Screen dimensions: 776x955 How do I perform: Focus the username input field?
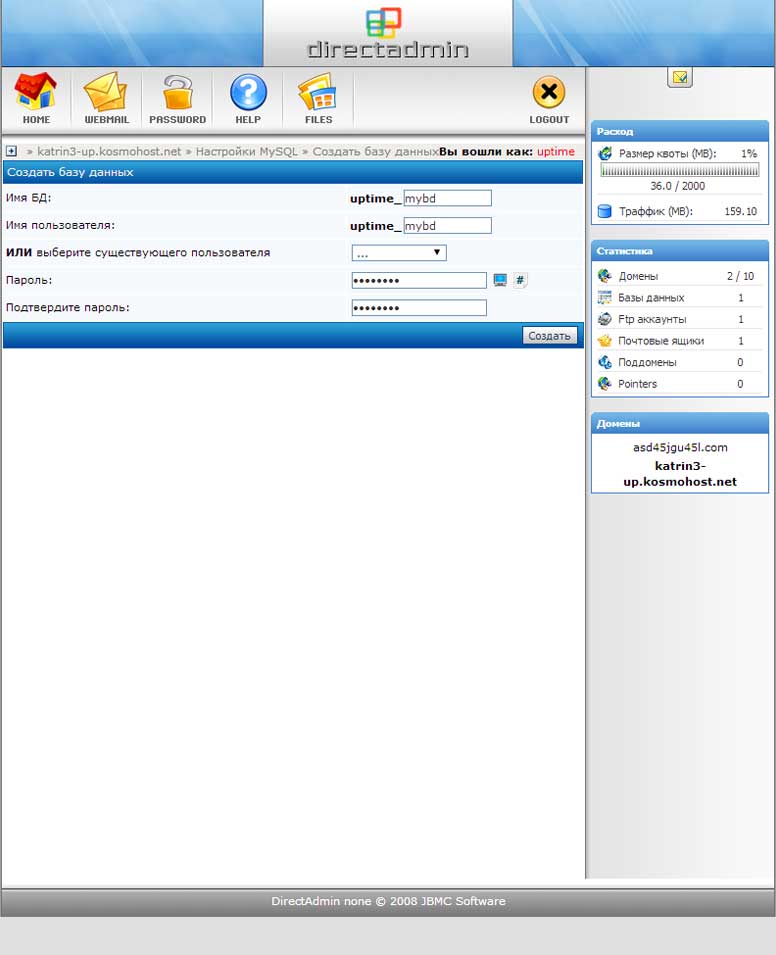447,226
